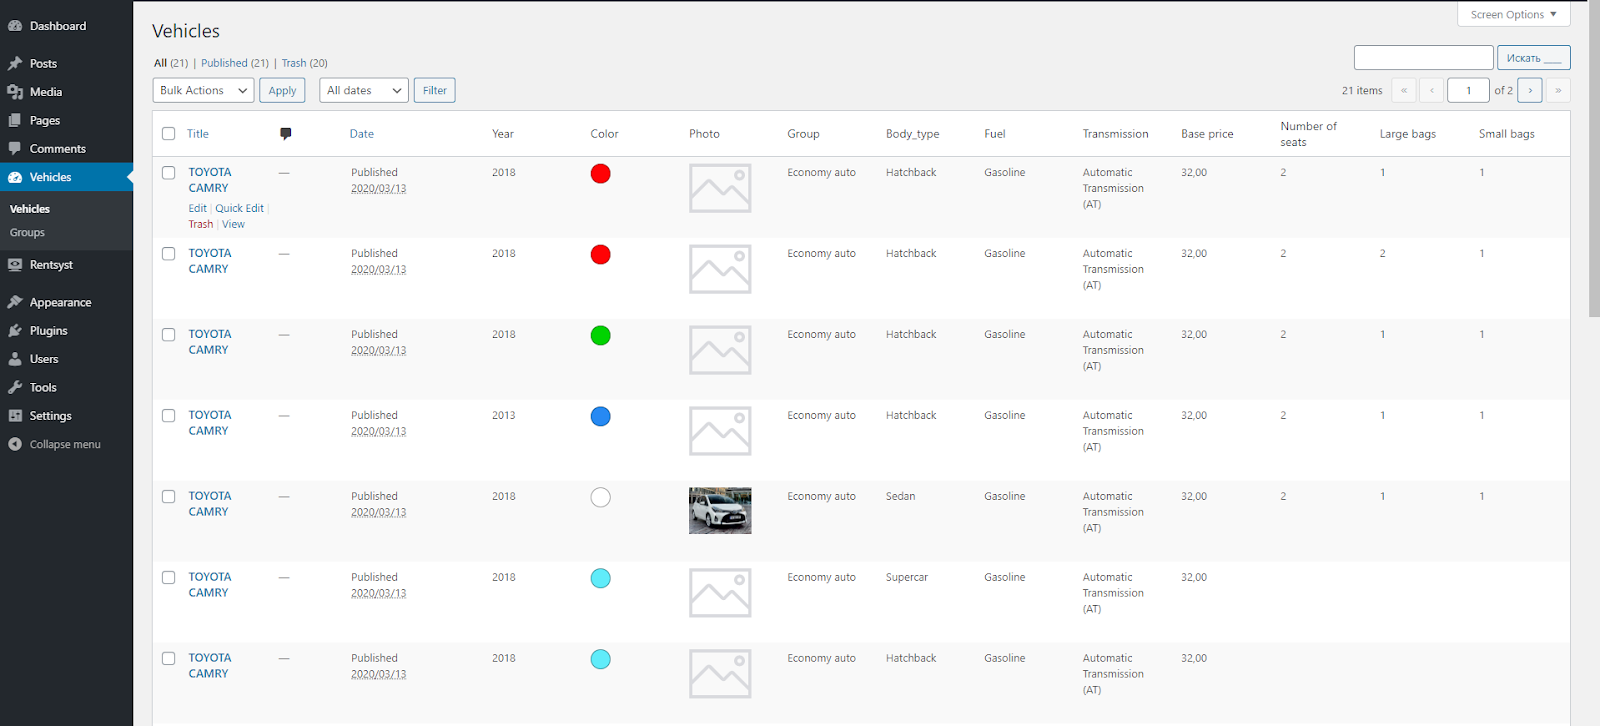Open the Bulk Actions dropdown
Image resolution: width=1600 pixels, height=726 pixels.
(203, 90)
